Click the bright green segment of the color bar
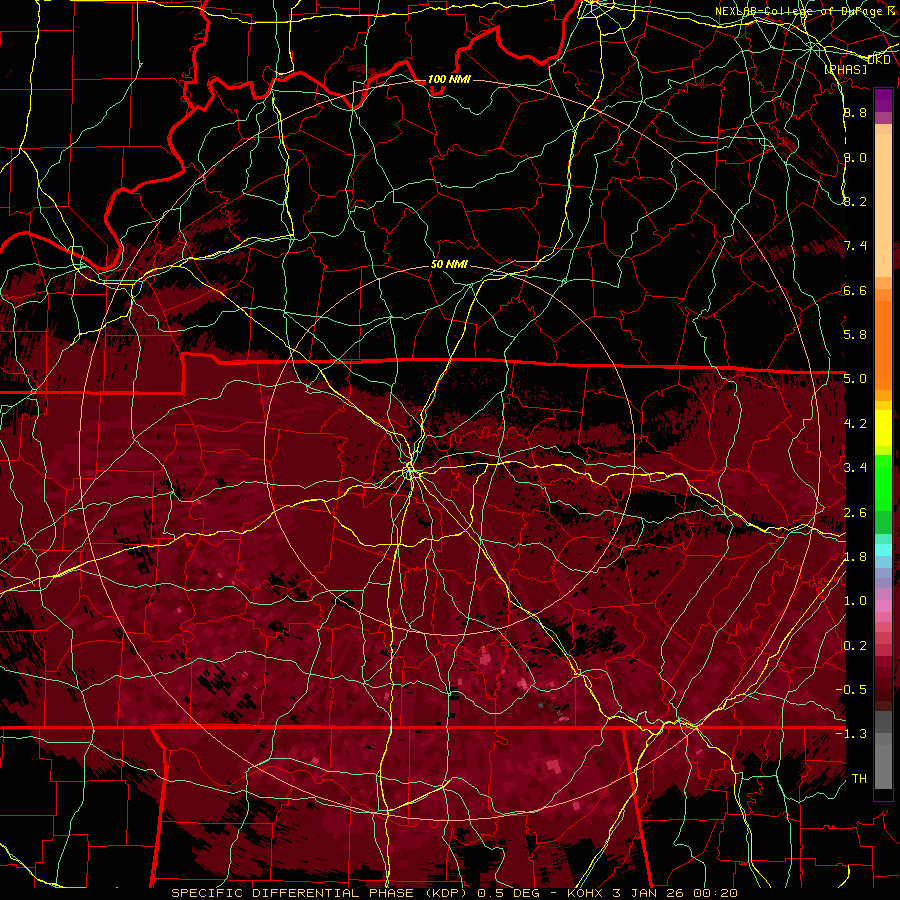 pos(883,482)
